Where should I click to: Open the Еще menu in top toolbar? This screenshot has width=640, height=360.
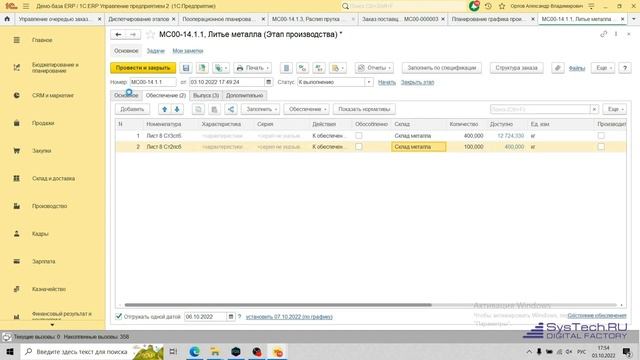tap(603, 68)
